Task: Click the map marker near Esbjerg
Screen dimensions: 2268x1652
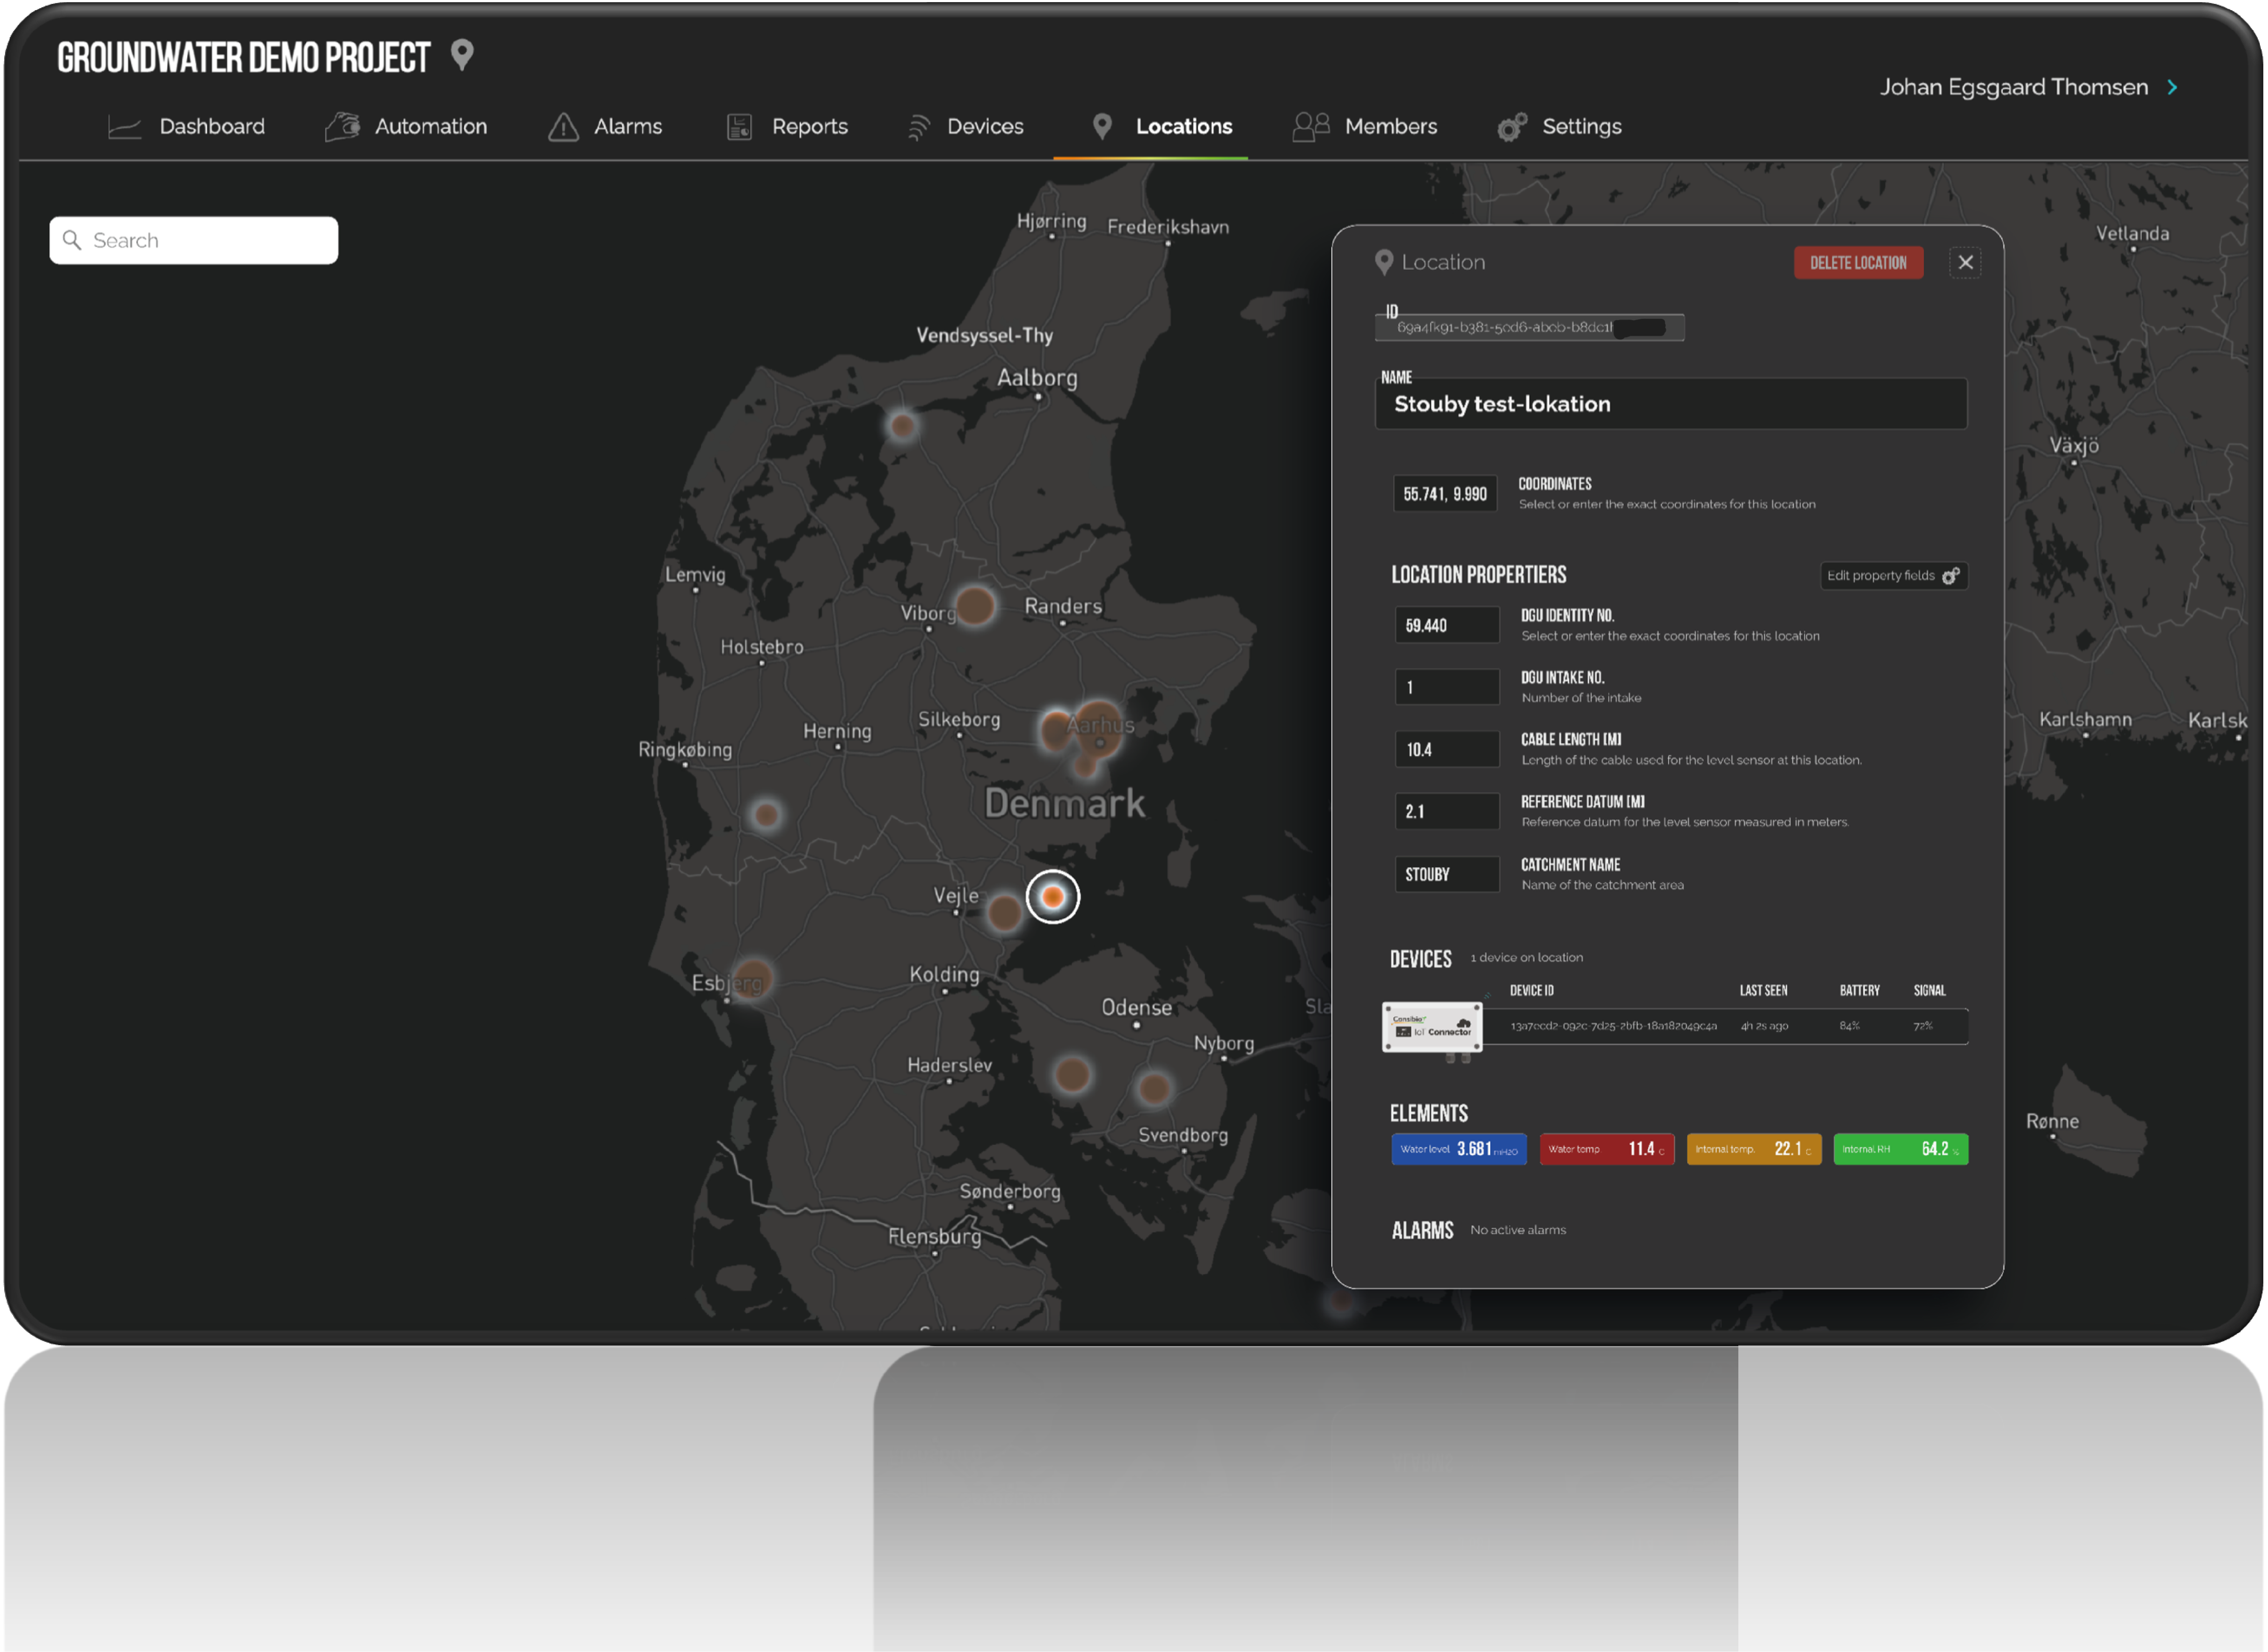Action: (x=753, y=979)
